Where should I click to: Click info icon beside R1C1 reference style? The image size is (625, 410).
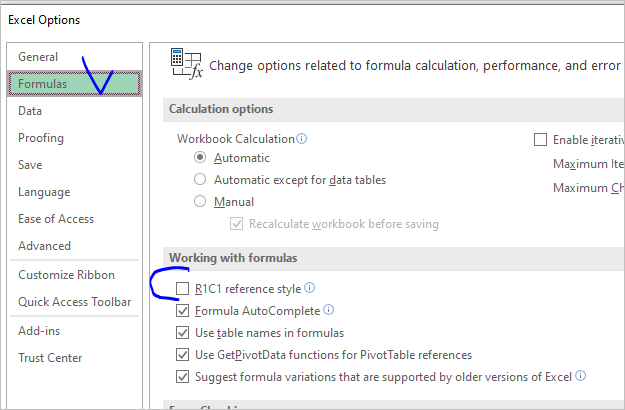310,289
